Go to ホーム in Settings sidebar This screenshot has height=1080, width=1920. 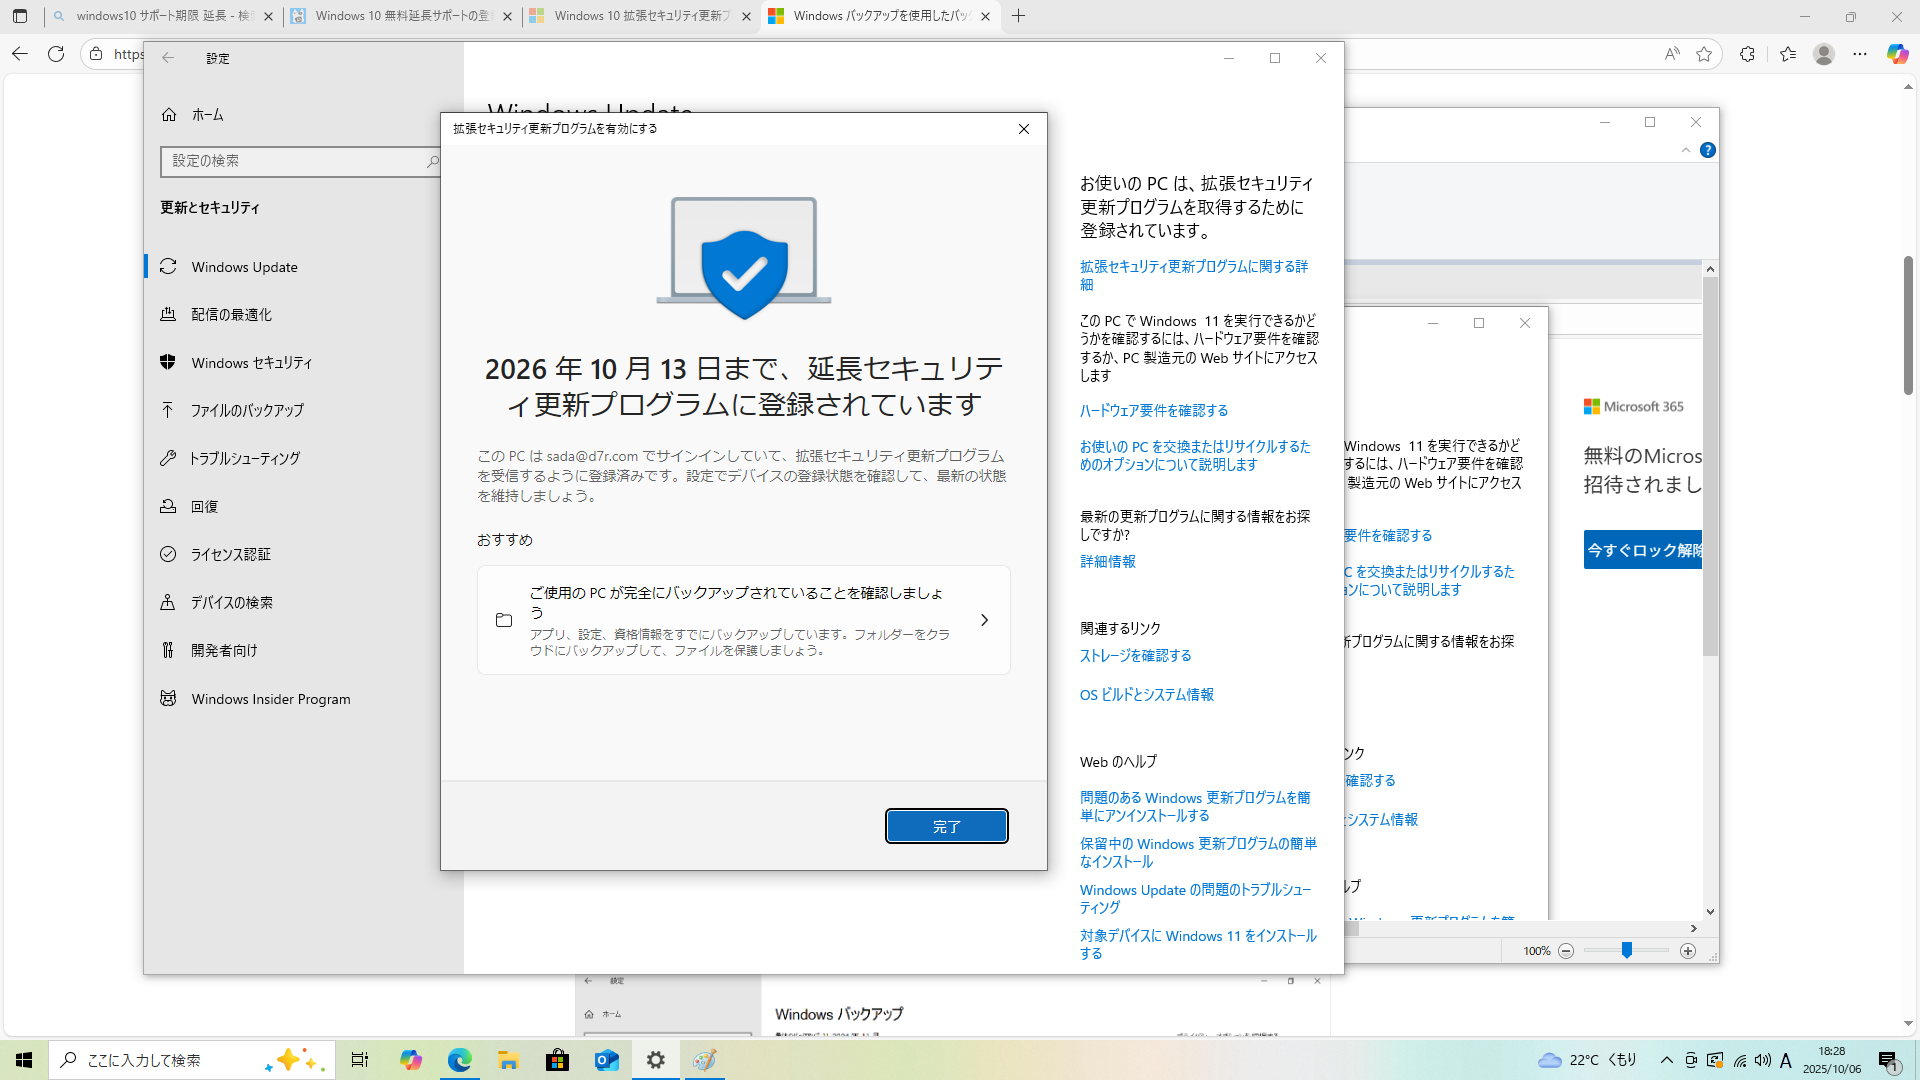pyautogui.click(x=207, y=115)
